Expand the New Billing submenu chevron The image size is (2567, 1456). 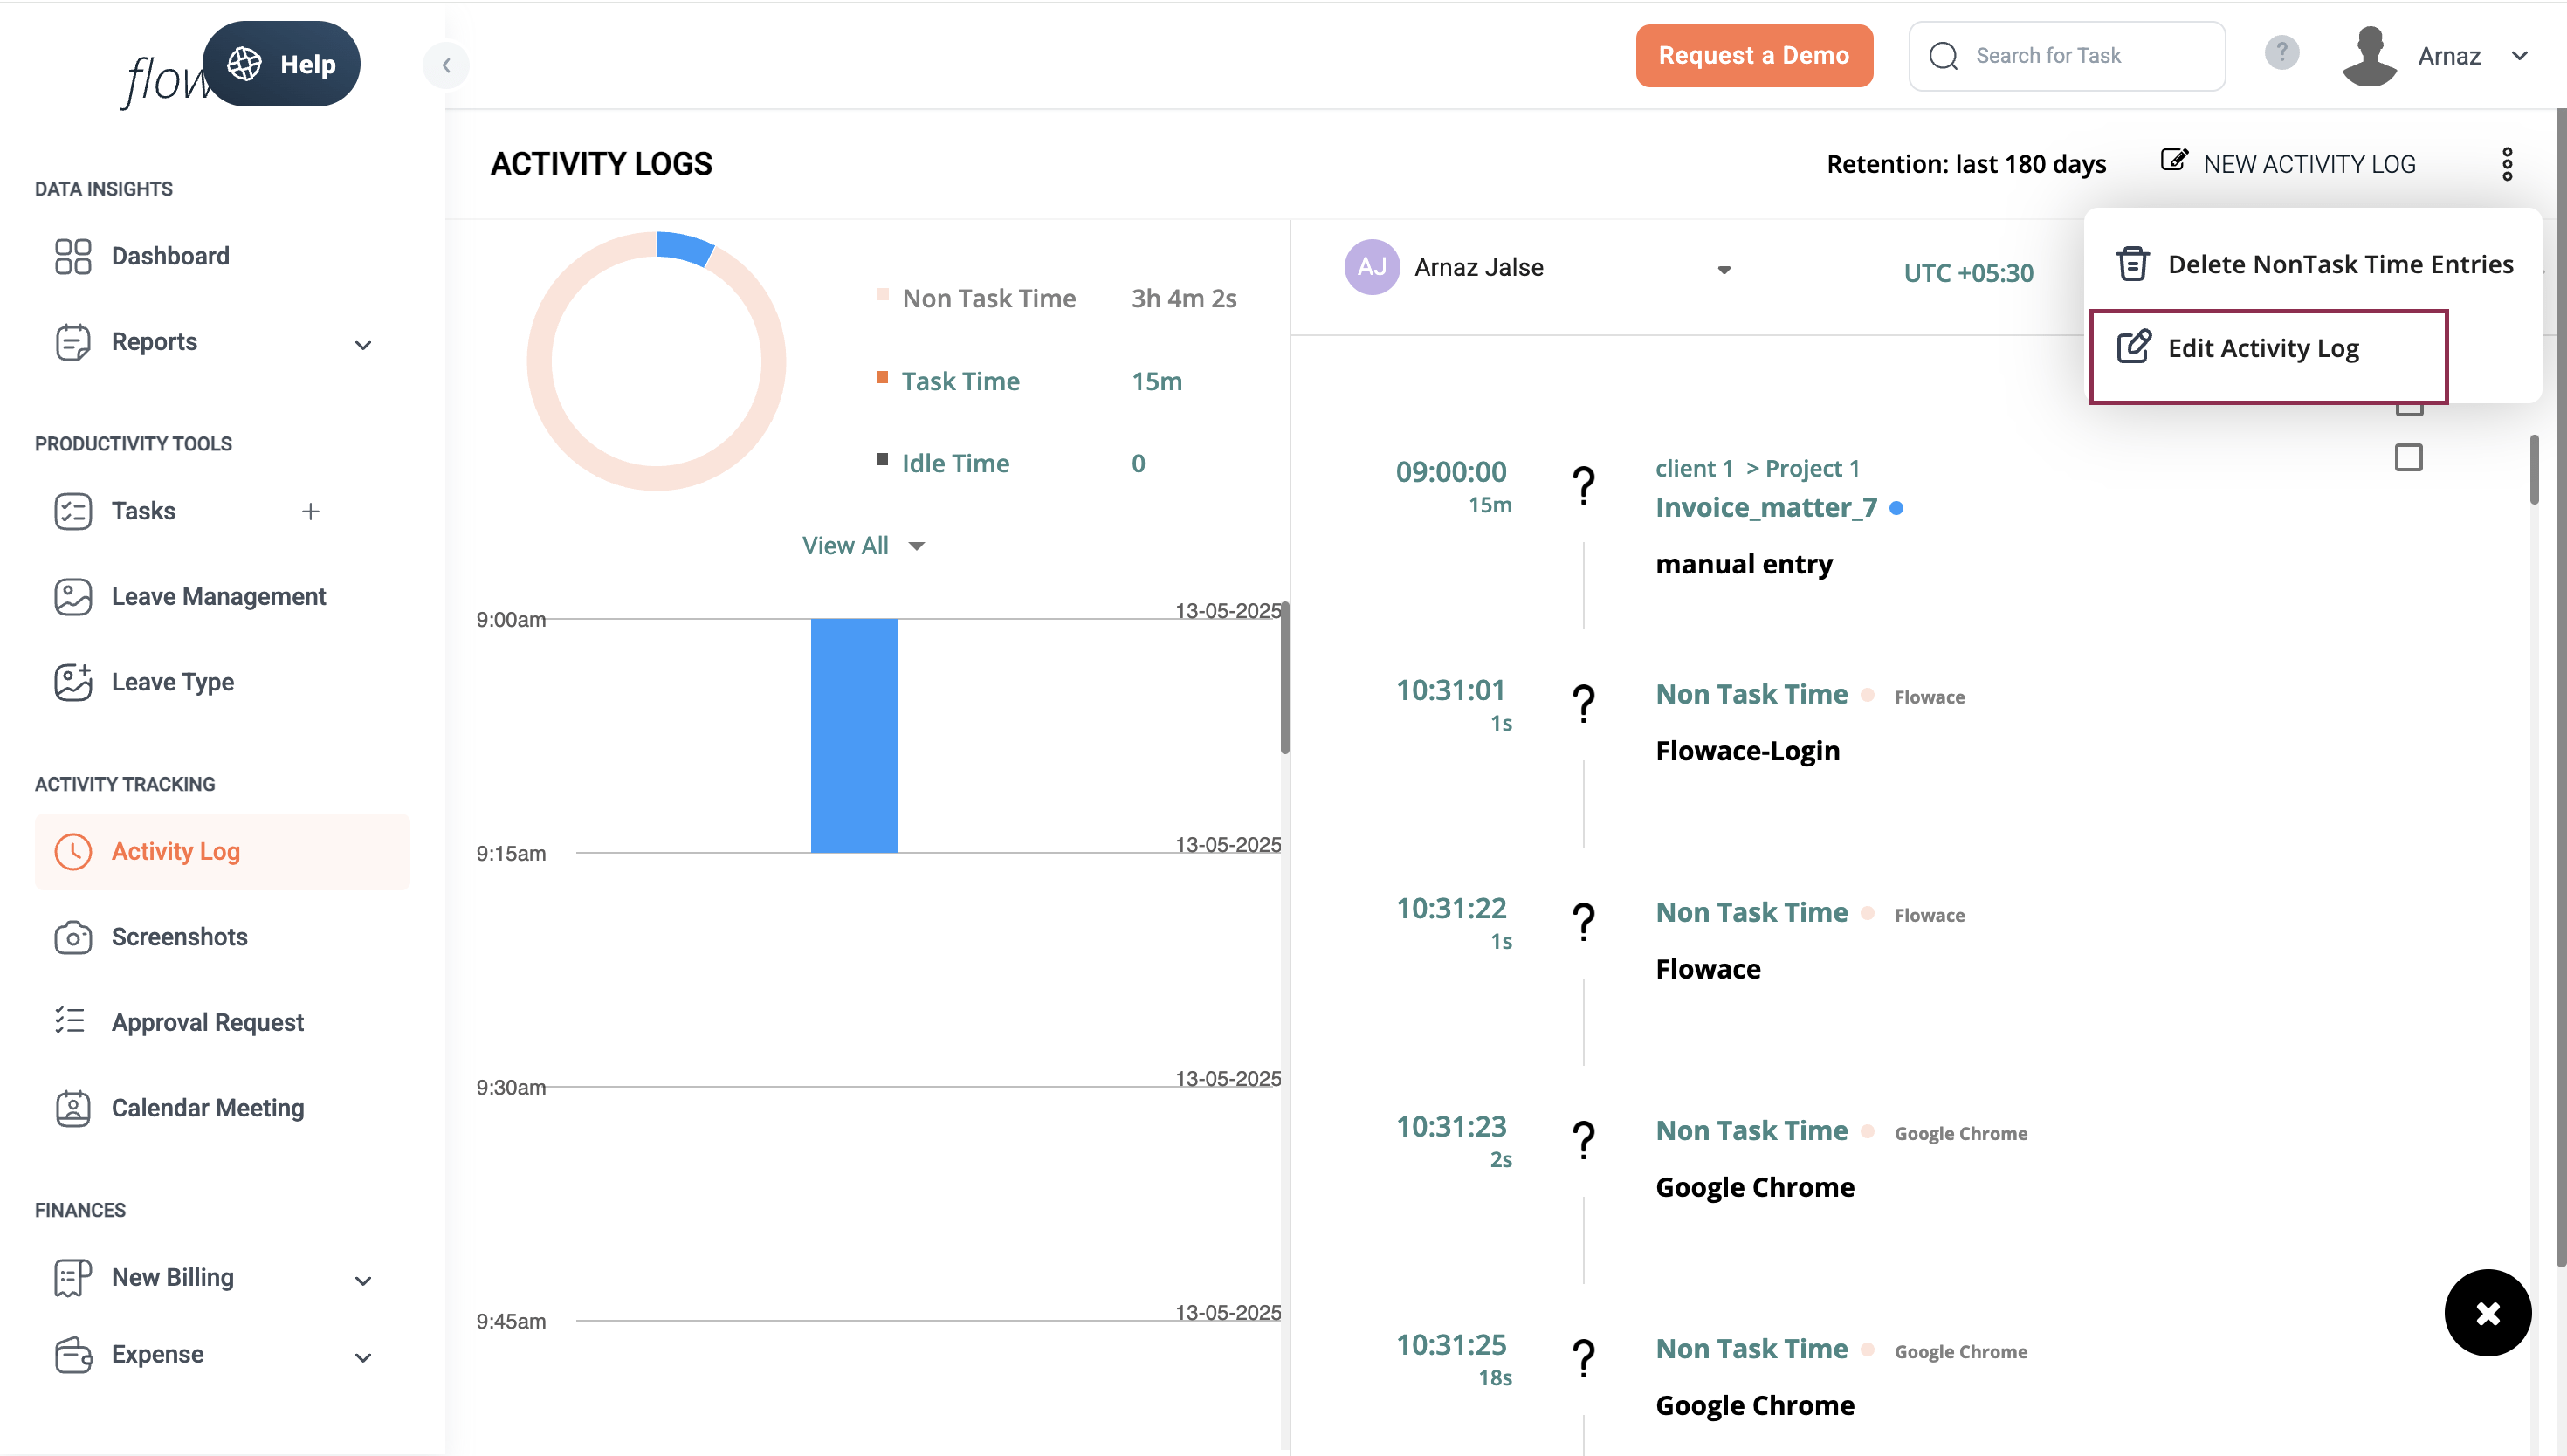click(363, 1281)
